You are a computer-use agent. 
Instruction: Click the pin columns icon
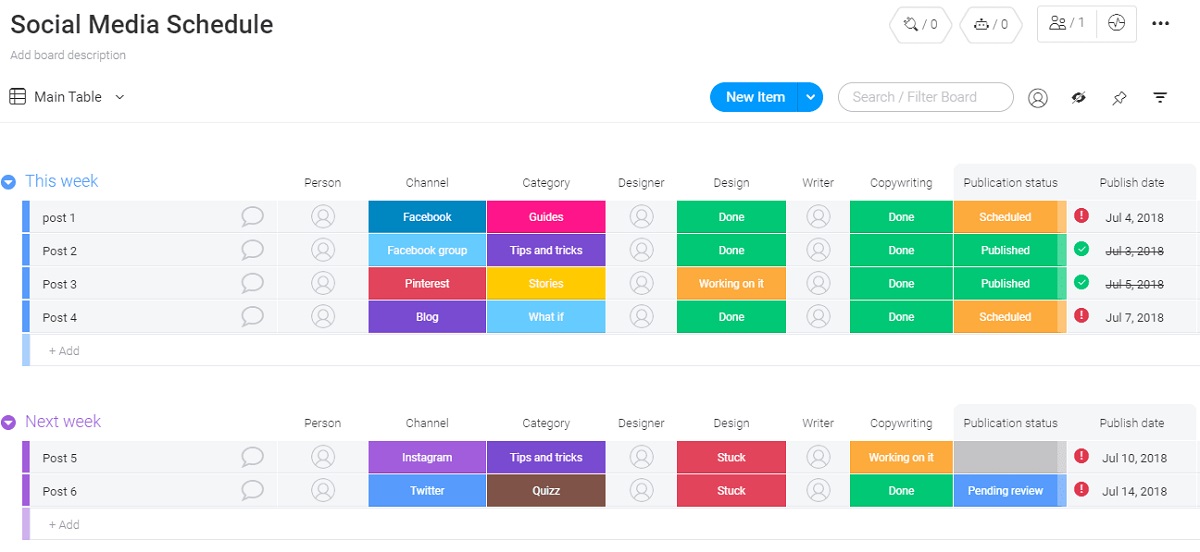coord(1119,98)
